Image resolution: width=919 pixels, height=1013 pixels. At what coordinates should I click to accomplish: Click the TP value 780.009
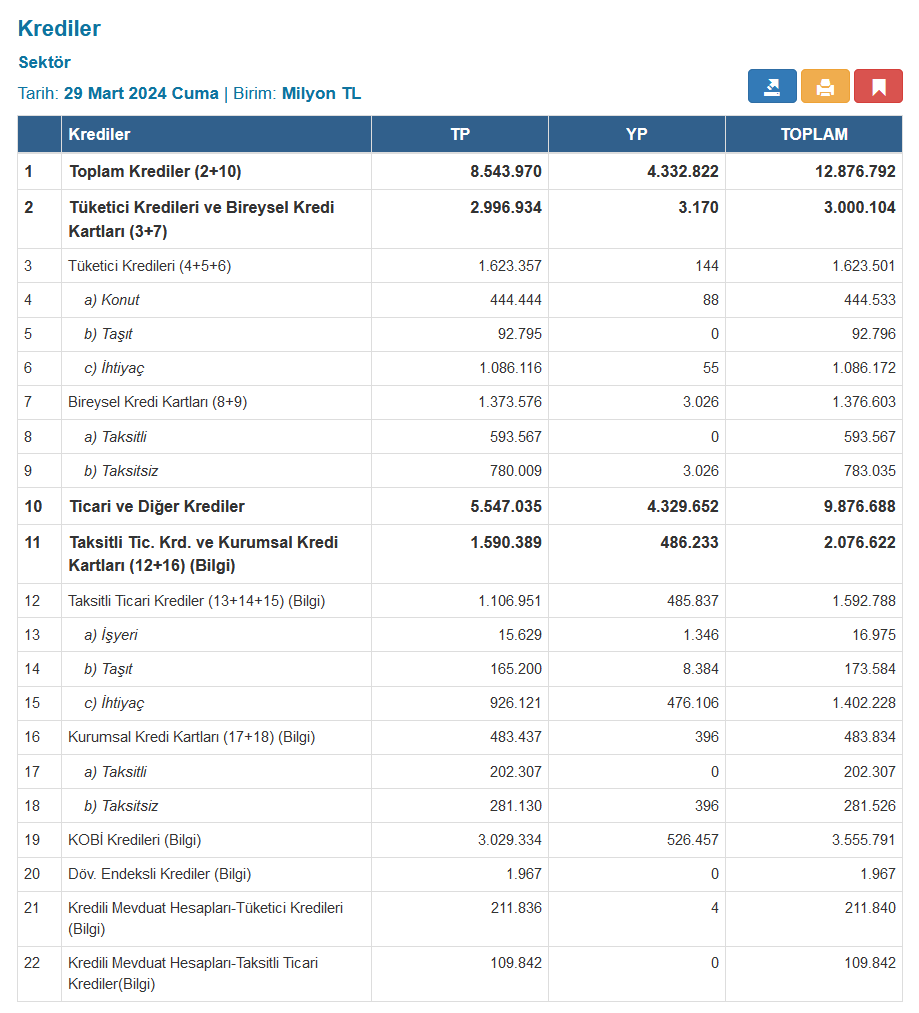pyautogui.click(x=516, y=471)
